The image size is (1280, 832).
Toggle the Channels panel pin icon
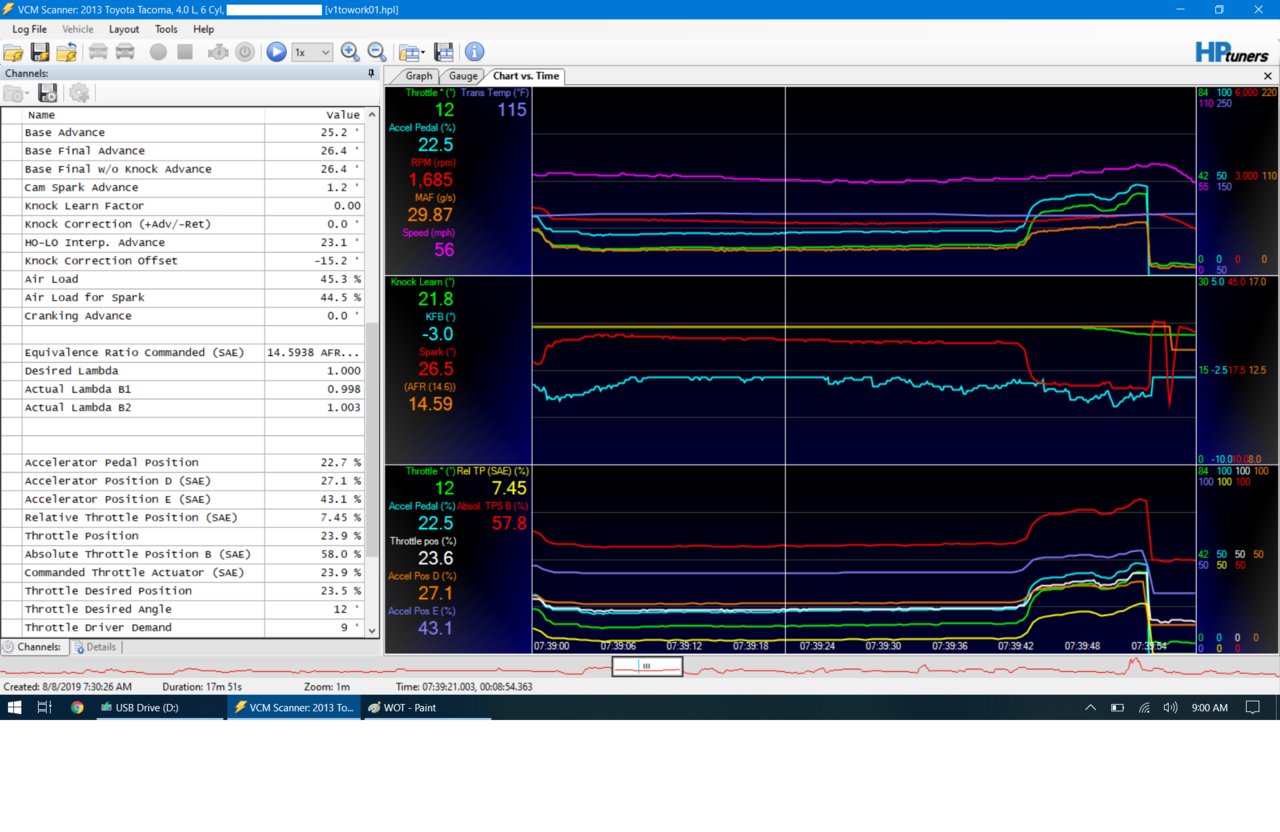click(371, 74)
